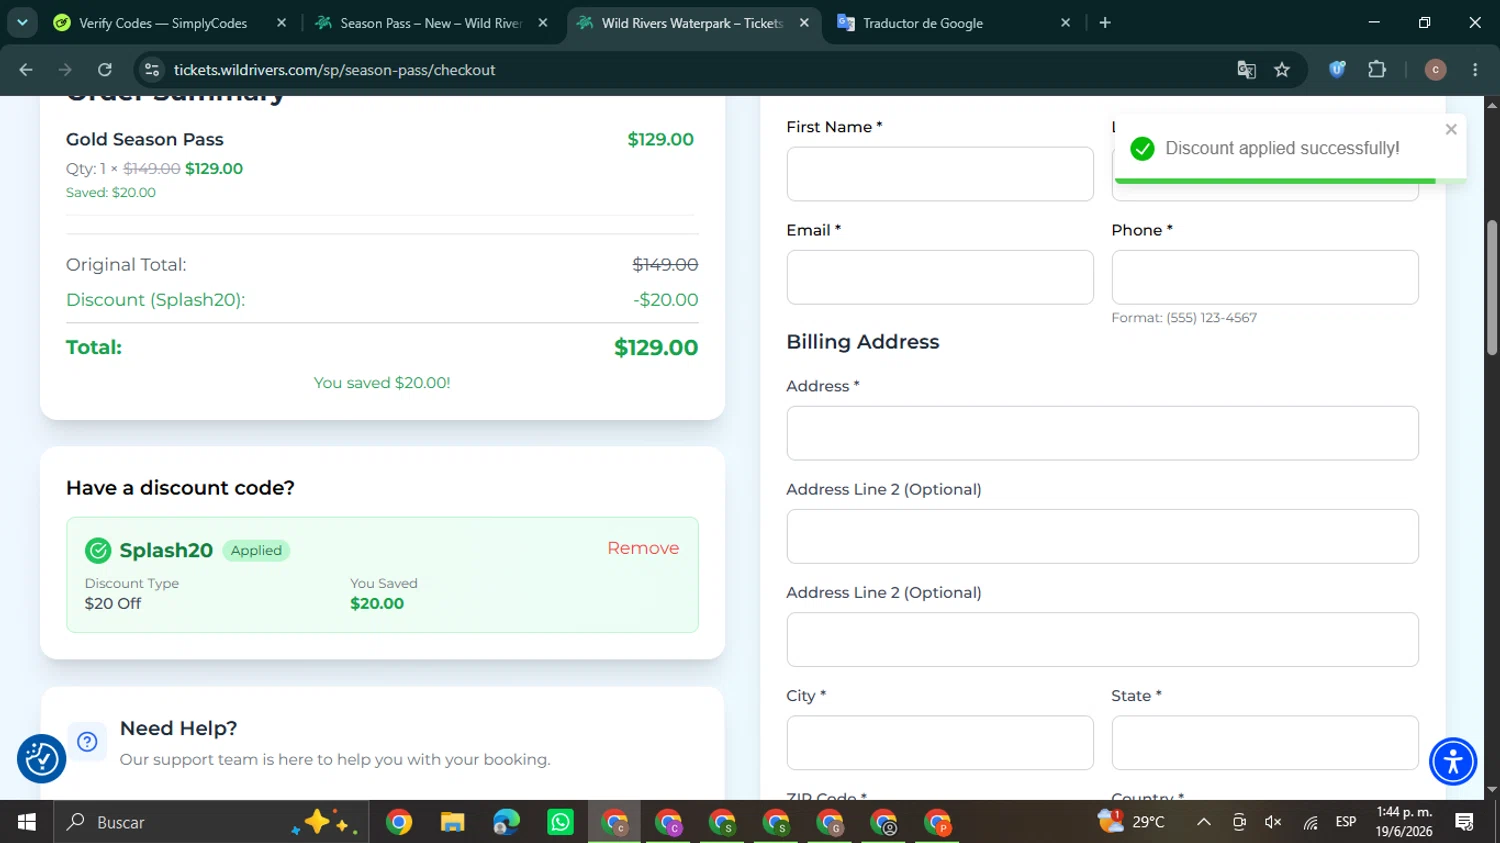Switch to the Traductor de Google tab
This screenshot has height=843, width=1500.
click(x=954, y=23)
